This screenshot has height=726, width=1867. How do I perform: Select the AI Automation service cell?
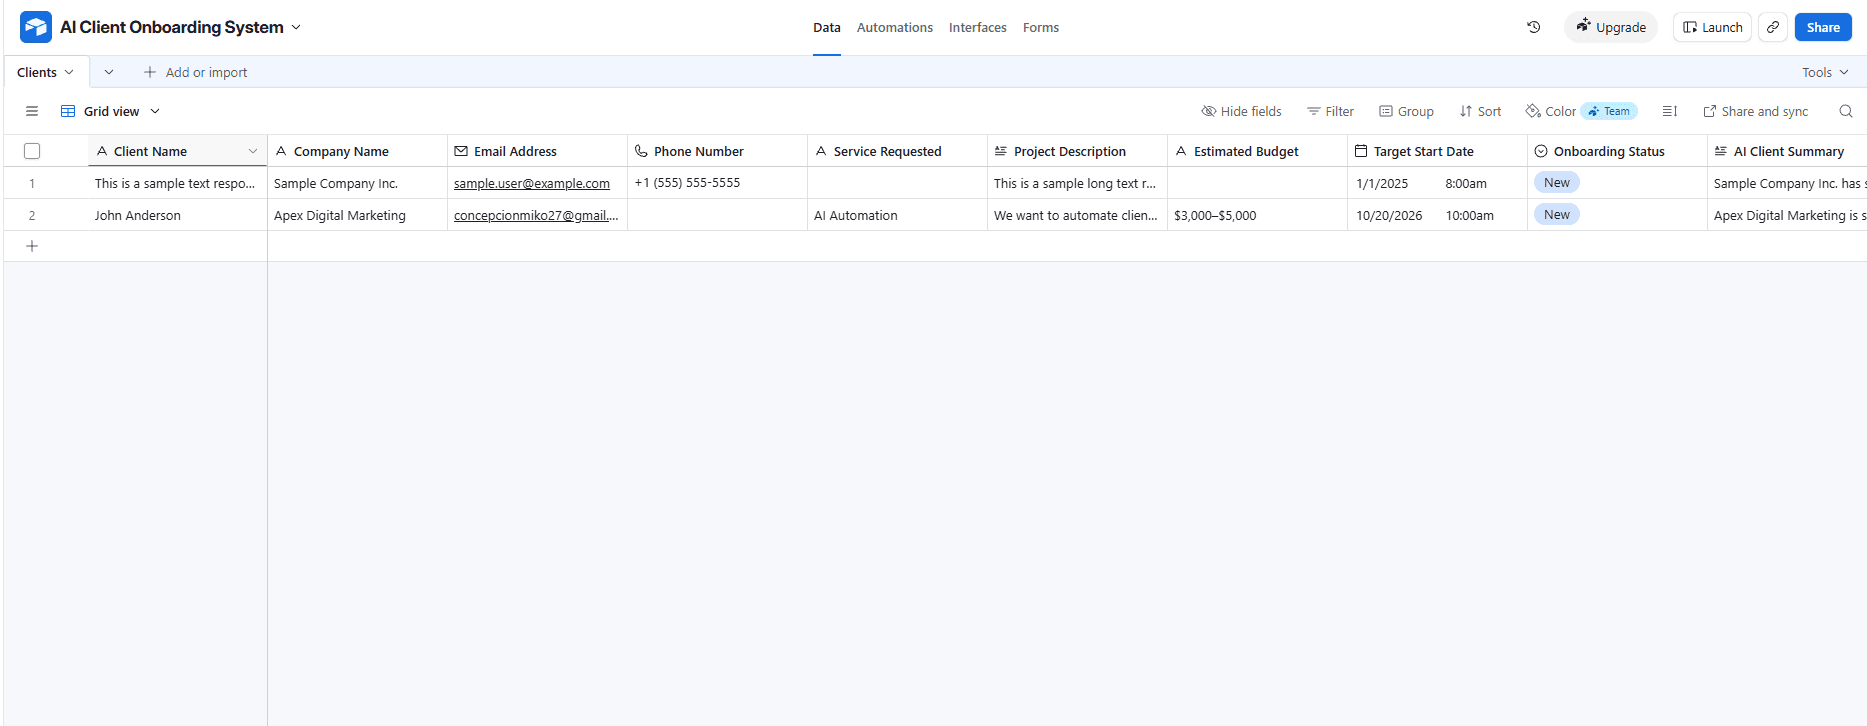[x=897, y=215]
